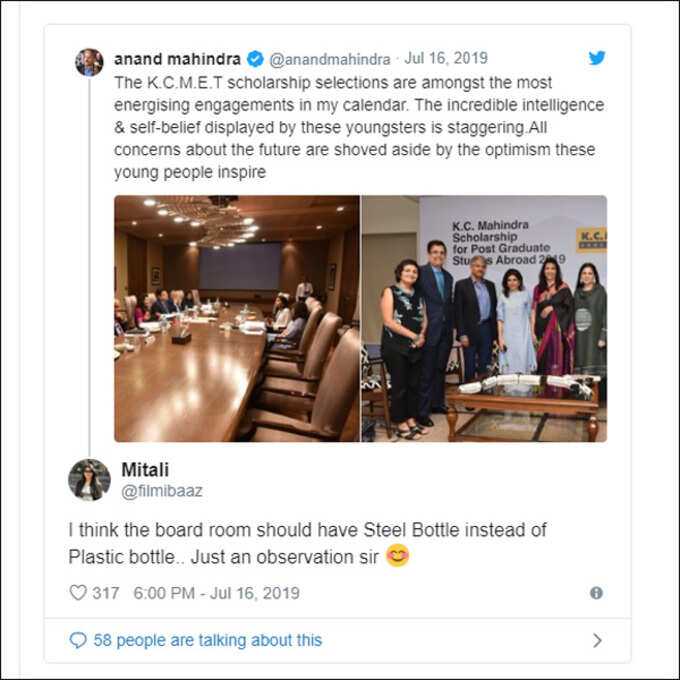
Task: Click the Jul 16, 2019 tweet date
Action: click(446, 58)
